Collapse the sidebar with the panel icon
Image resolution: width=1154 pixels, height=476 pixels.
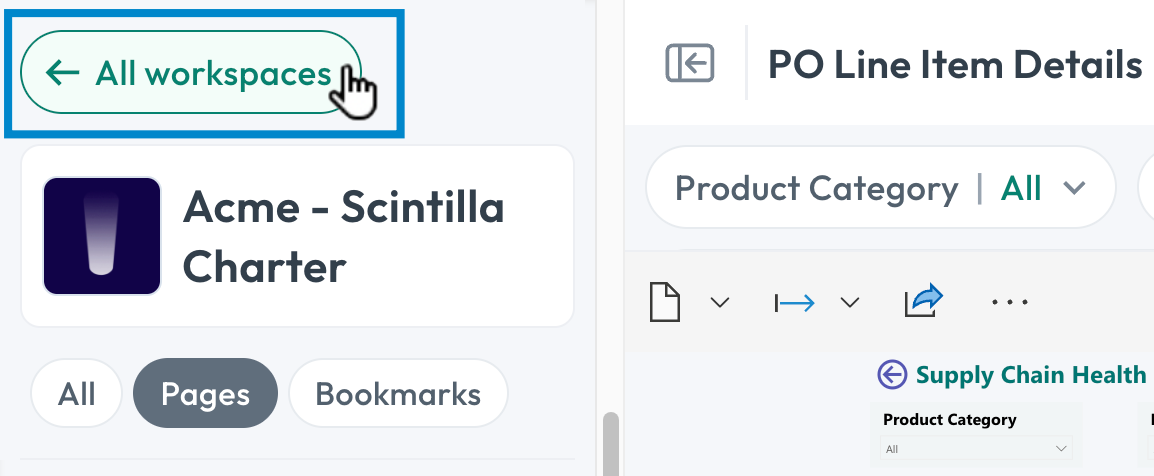pos(690,63)
